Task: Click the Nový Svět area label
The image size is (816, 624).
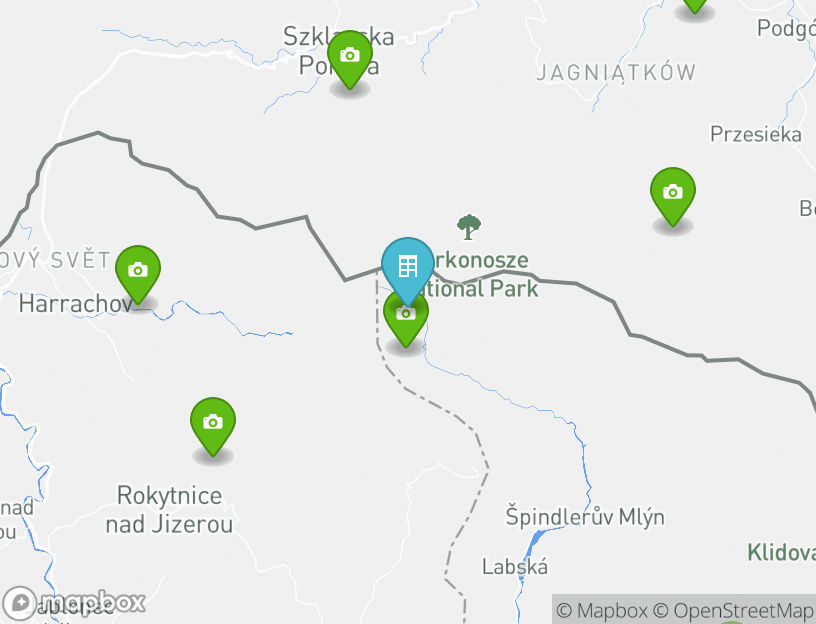Action: 55,260
